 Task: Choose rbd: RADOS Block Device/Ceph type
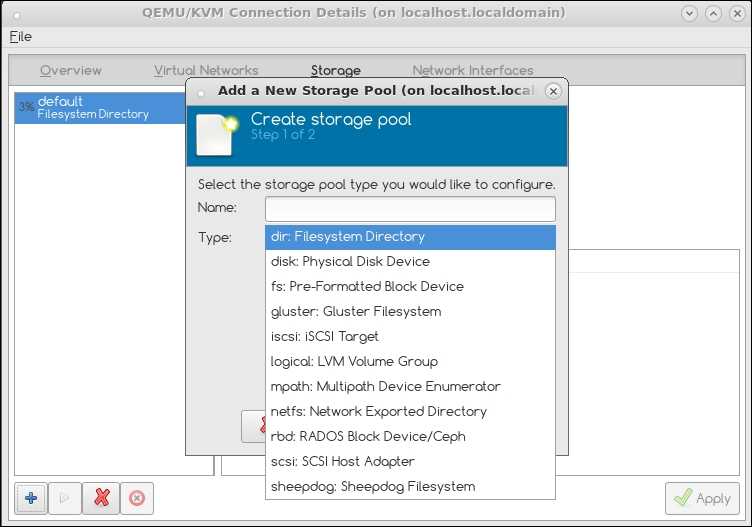[x=410, y=436]
